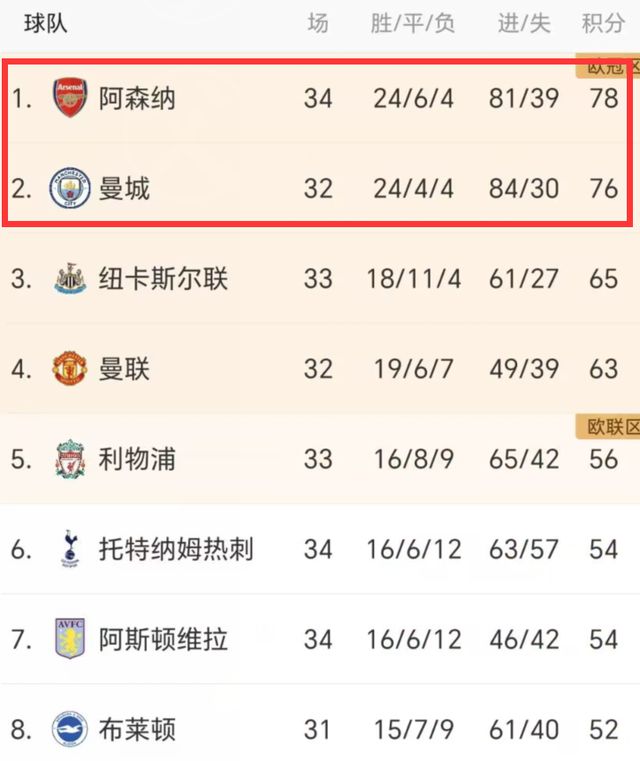The width and height of the screenshot is (640, 761).
Task: Click the 球队 column header
Action: [x=46, y=23]
